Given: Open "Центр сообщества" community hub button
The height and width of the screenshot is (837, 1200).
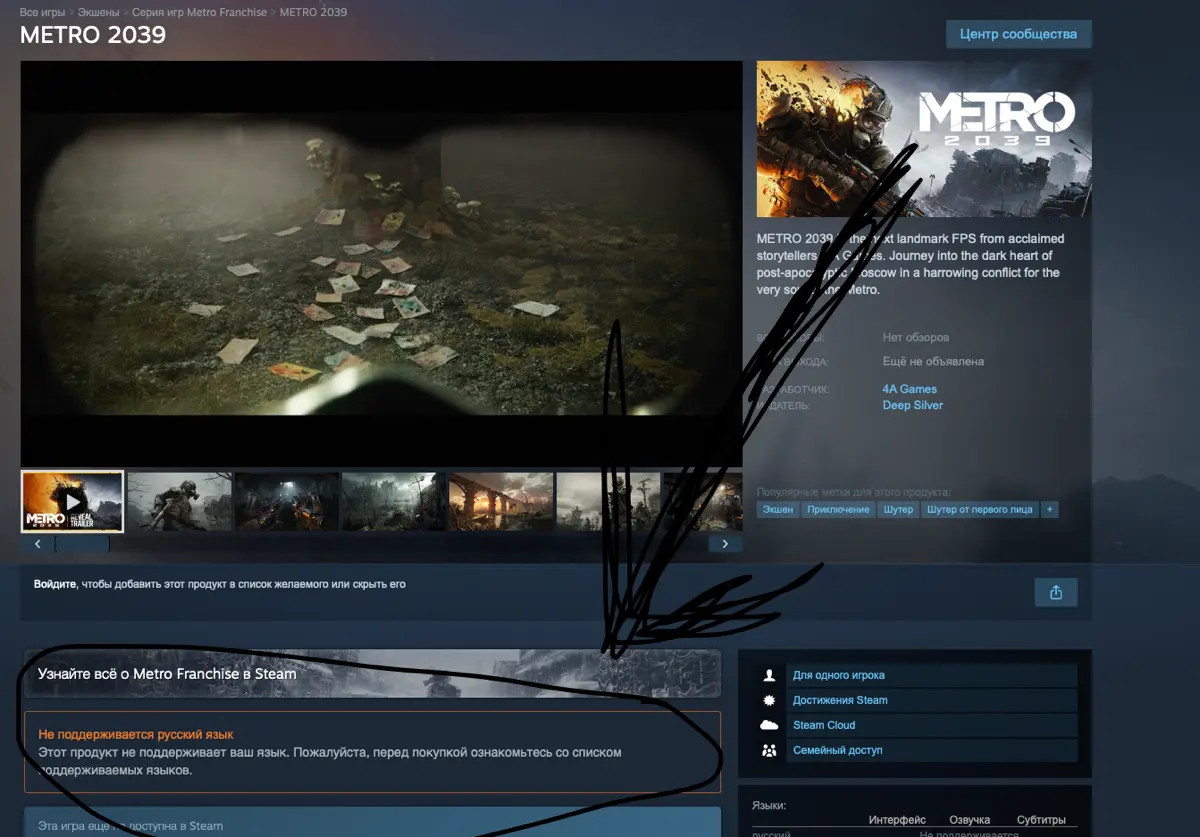Looking at the screenshot, I should click(x=1018, y=34).
